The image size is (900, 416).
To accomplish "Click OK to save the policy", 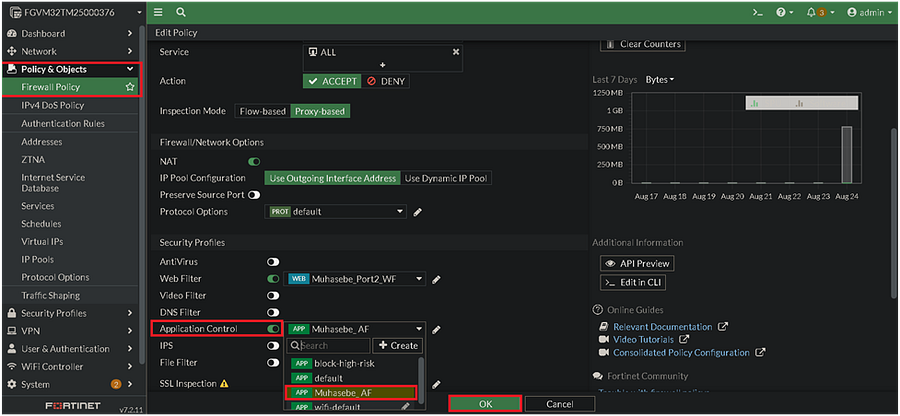I will [x=485, y=404].
